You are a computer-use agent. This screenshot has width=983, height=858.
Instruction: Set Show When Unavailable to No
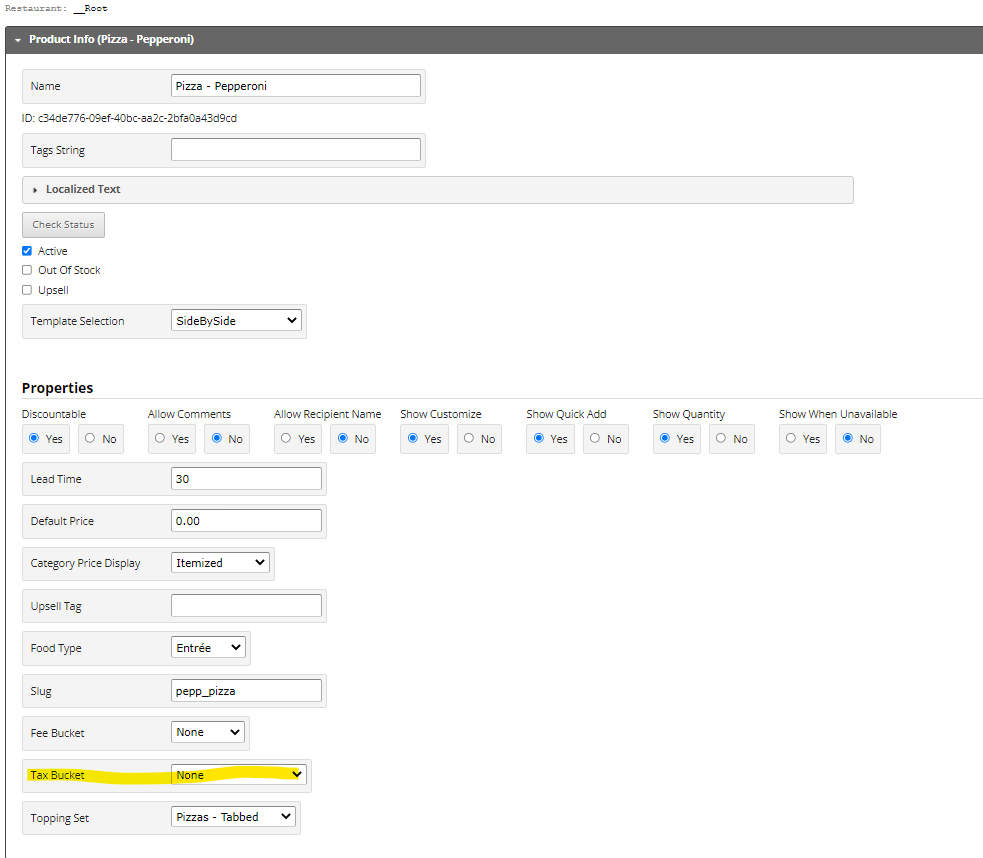click(848, 438)
